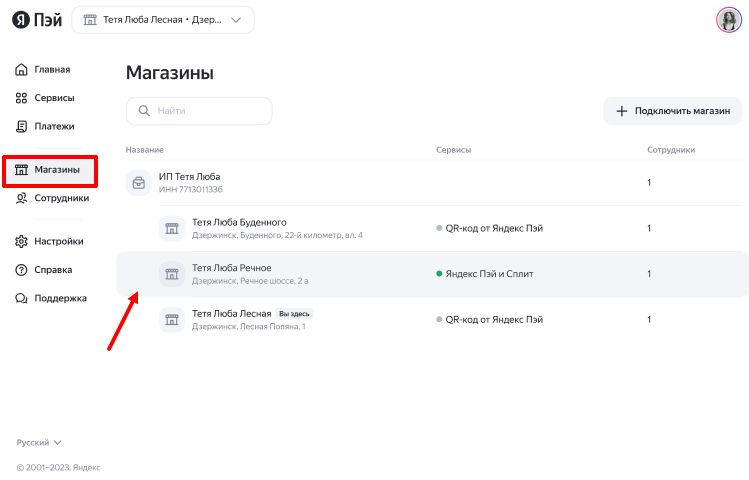Open the user profile avatar
Image resolution: width=749 pixels, height=480 pixels.
(728, 20)
